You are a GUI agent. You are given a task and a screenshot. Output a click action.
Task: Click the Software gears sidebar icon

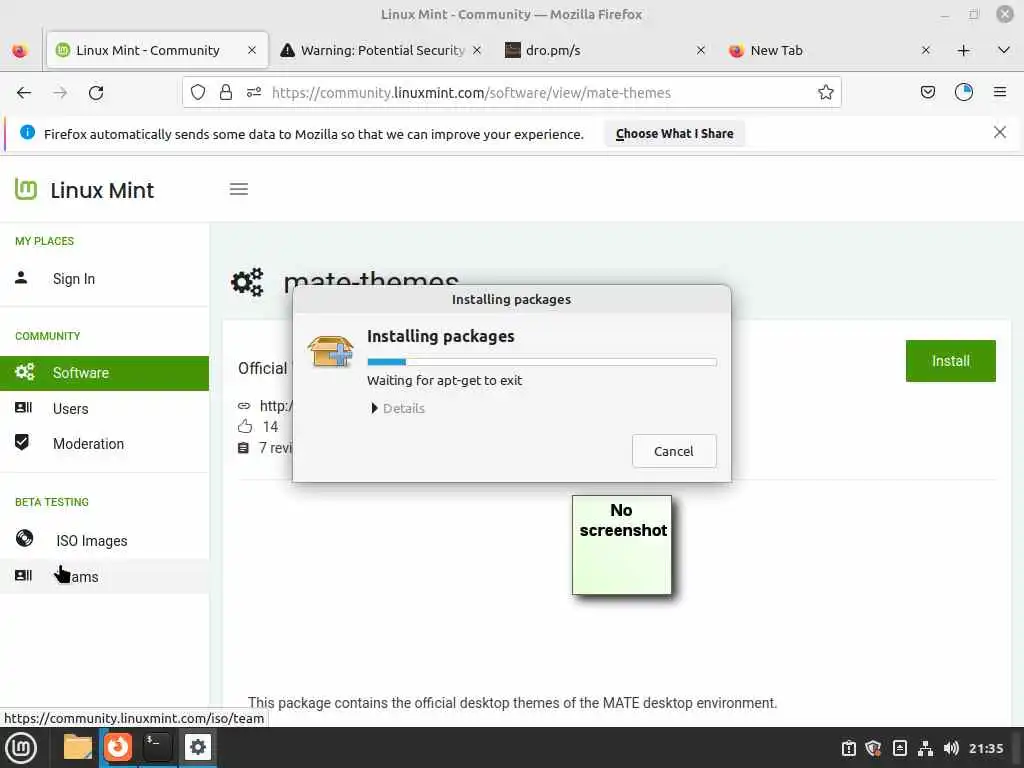click(24, 372)
